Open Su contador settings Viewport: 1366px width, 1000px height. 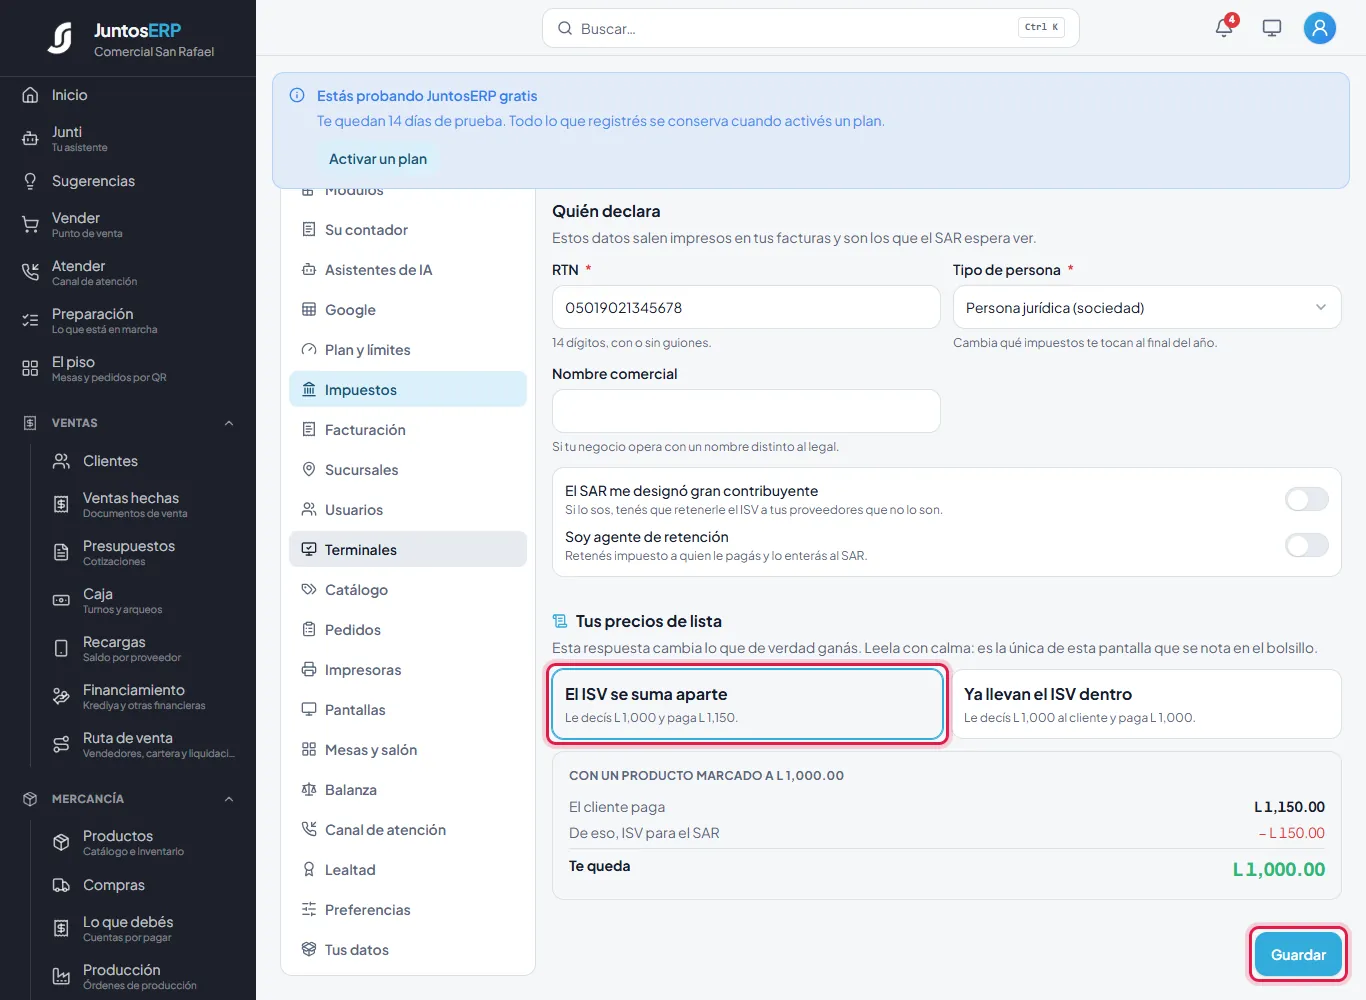coord(408,229)
